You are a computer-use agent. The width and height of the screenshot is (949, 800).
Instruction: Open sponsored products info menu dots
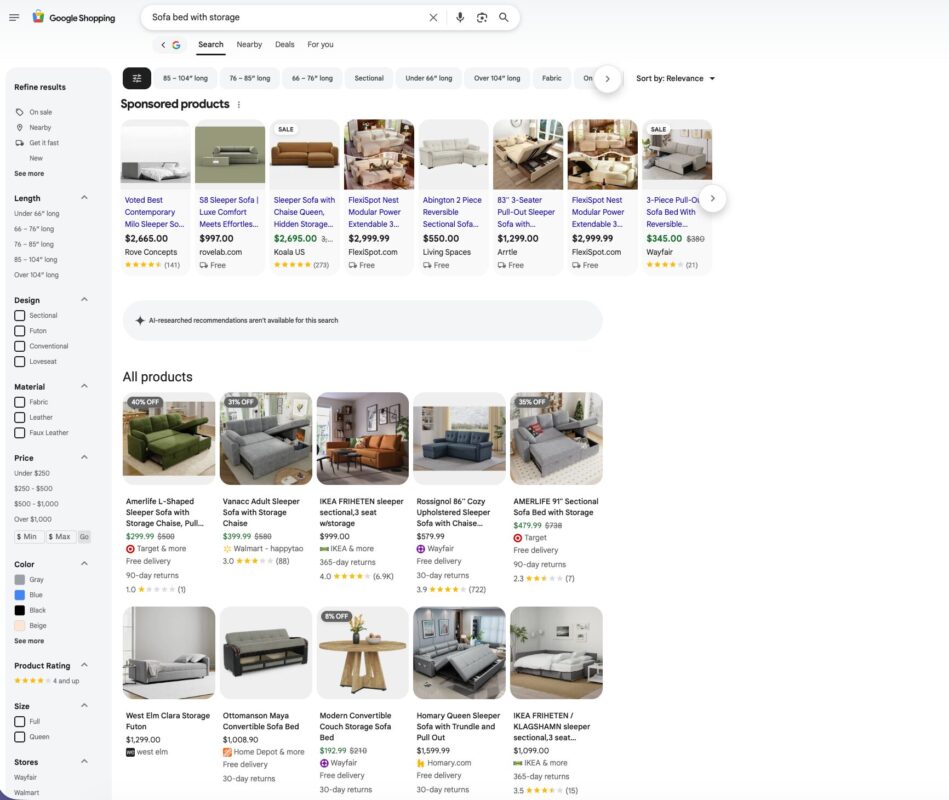239,105
